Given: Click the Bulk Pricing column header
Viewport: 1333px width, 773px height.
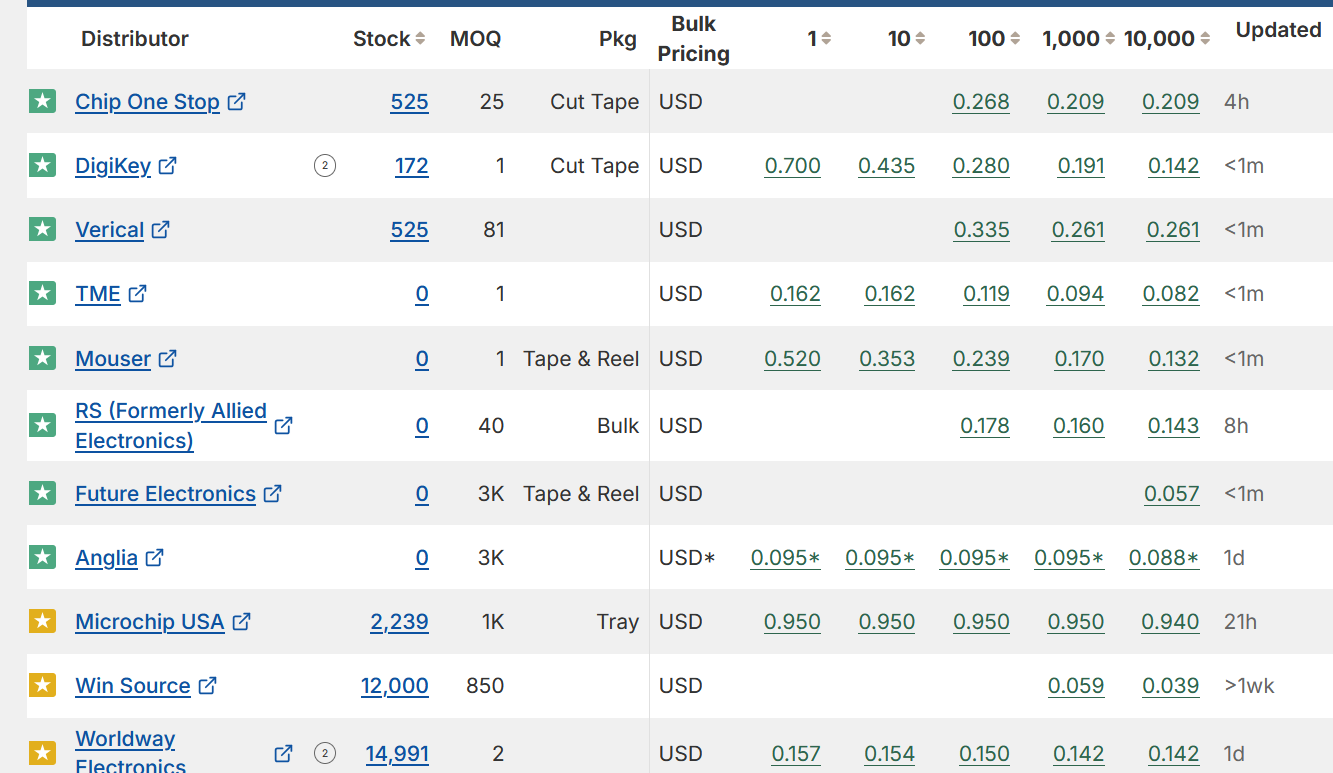Looking at the screenshot, I should click(x=694, y=39).
